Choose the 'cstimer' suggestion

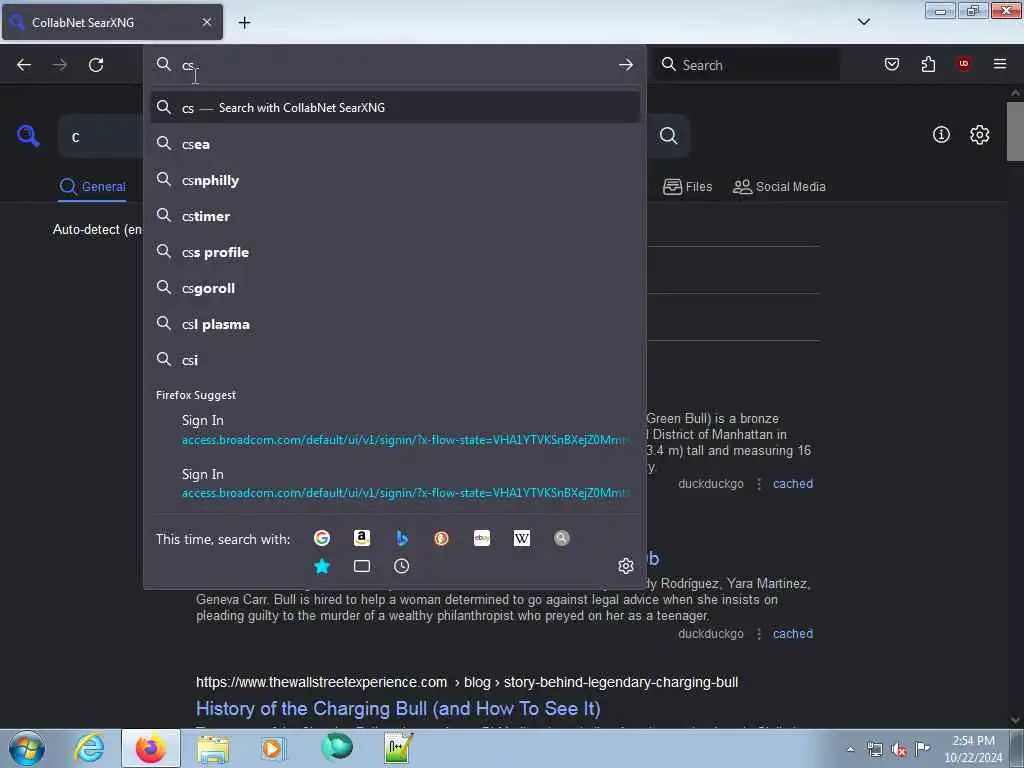395,216
